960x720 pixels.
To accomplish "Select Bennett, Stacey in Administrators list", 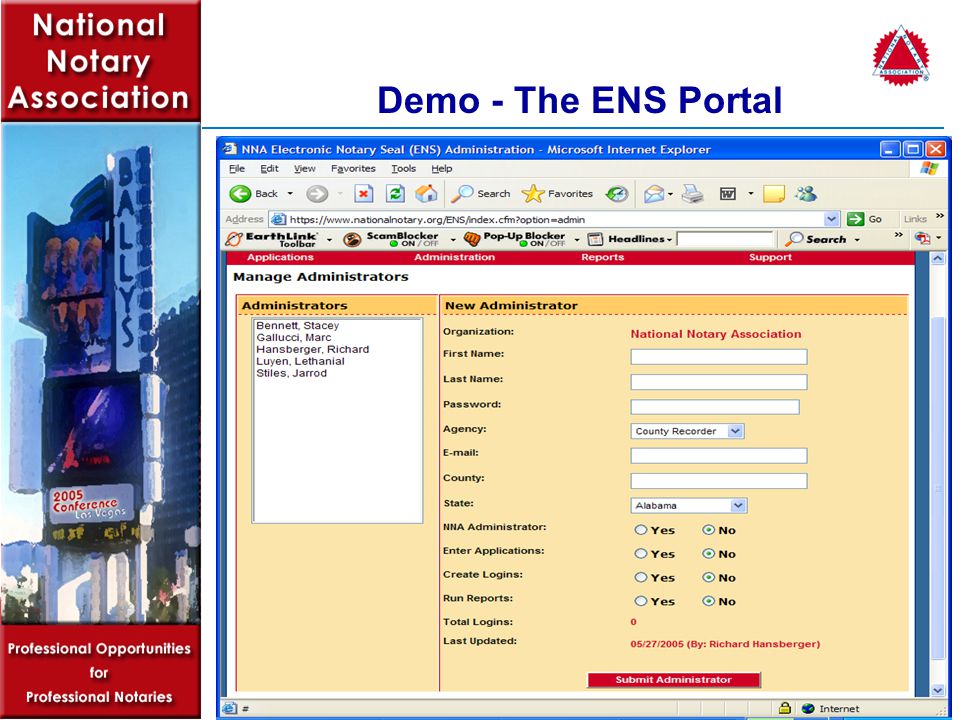I will [298, 326].
